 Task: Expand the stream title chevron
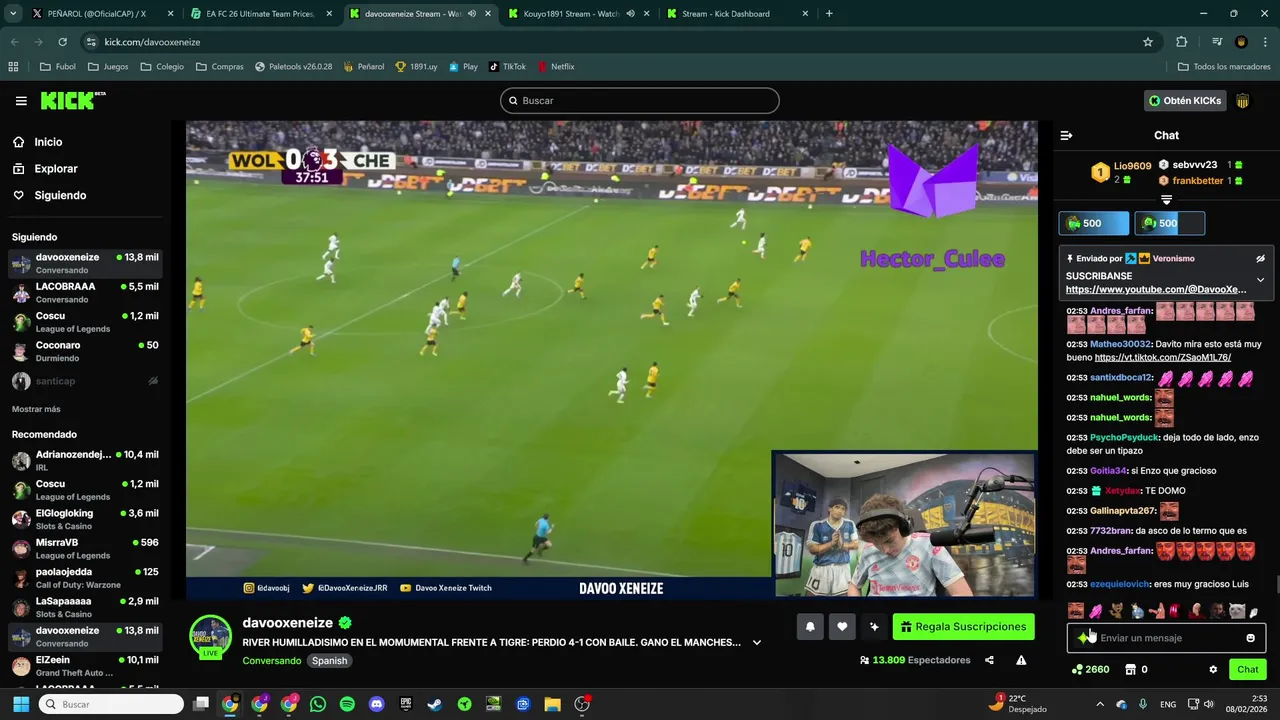(757, 642)
